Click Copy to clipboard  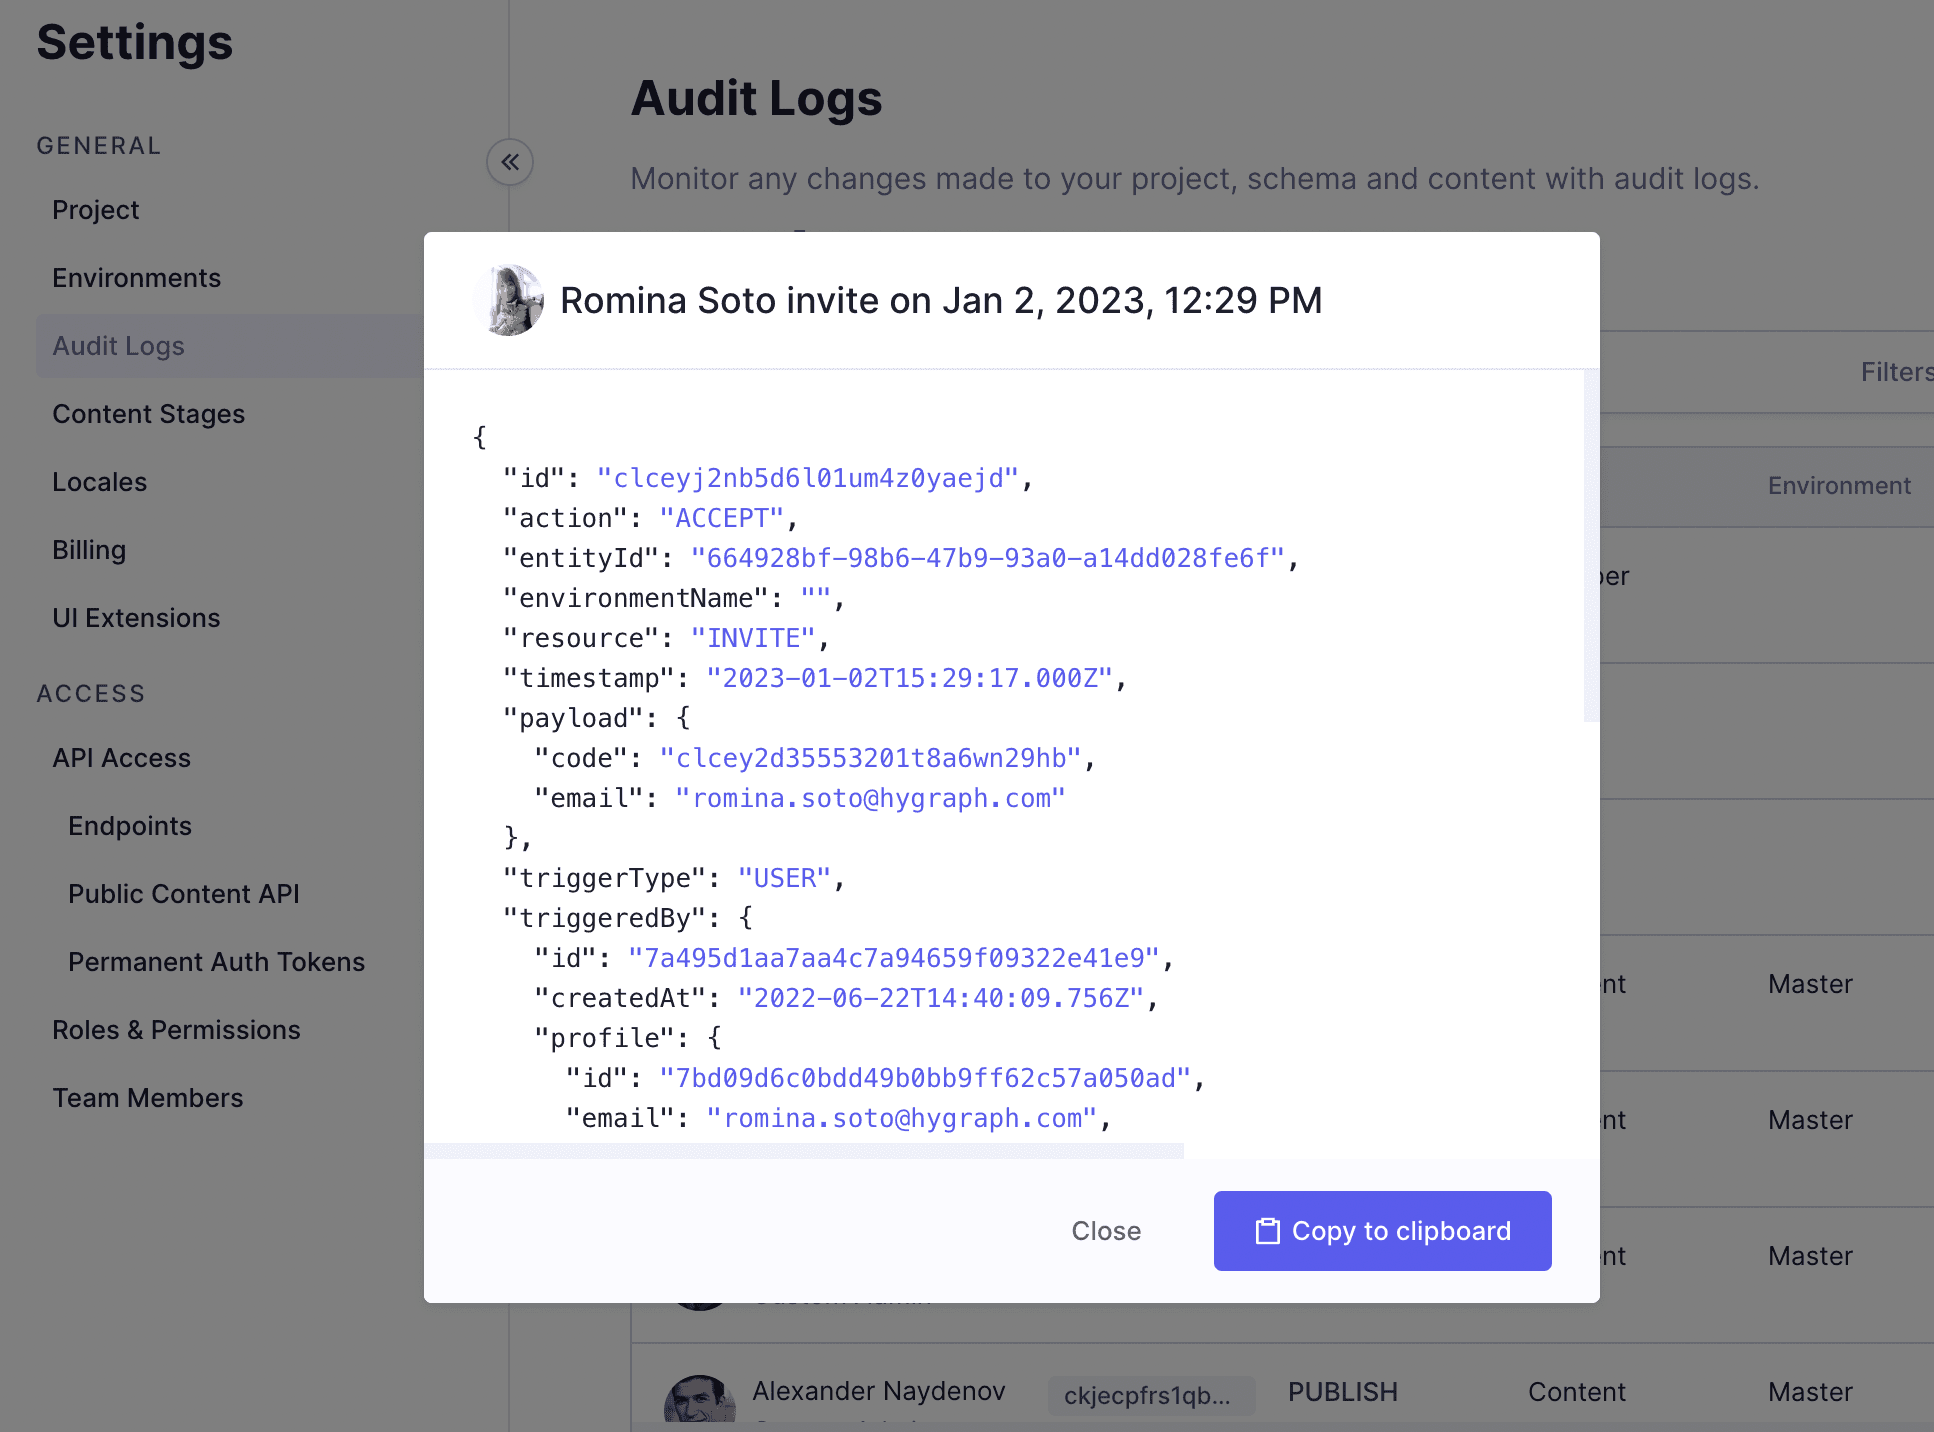pos(1382,1231)
